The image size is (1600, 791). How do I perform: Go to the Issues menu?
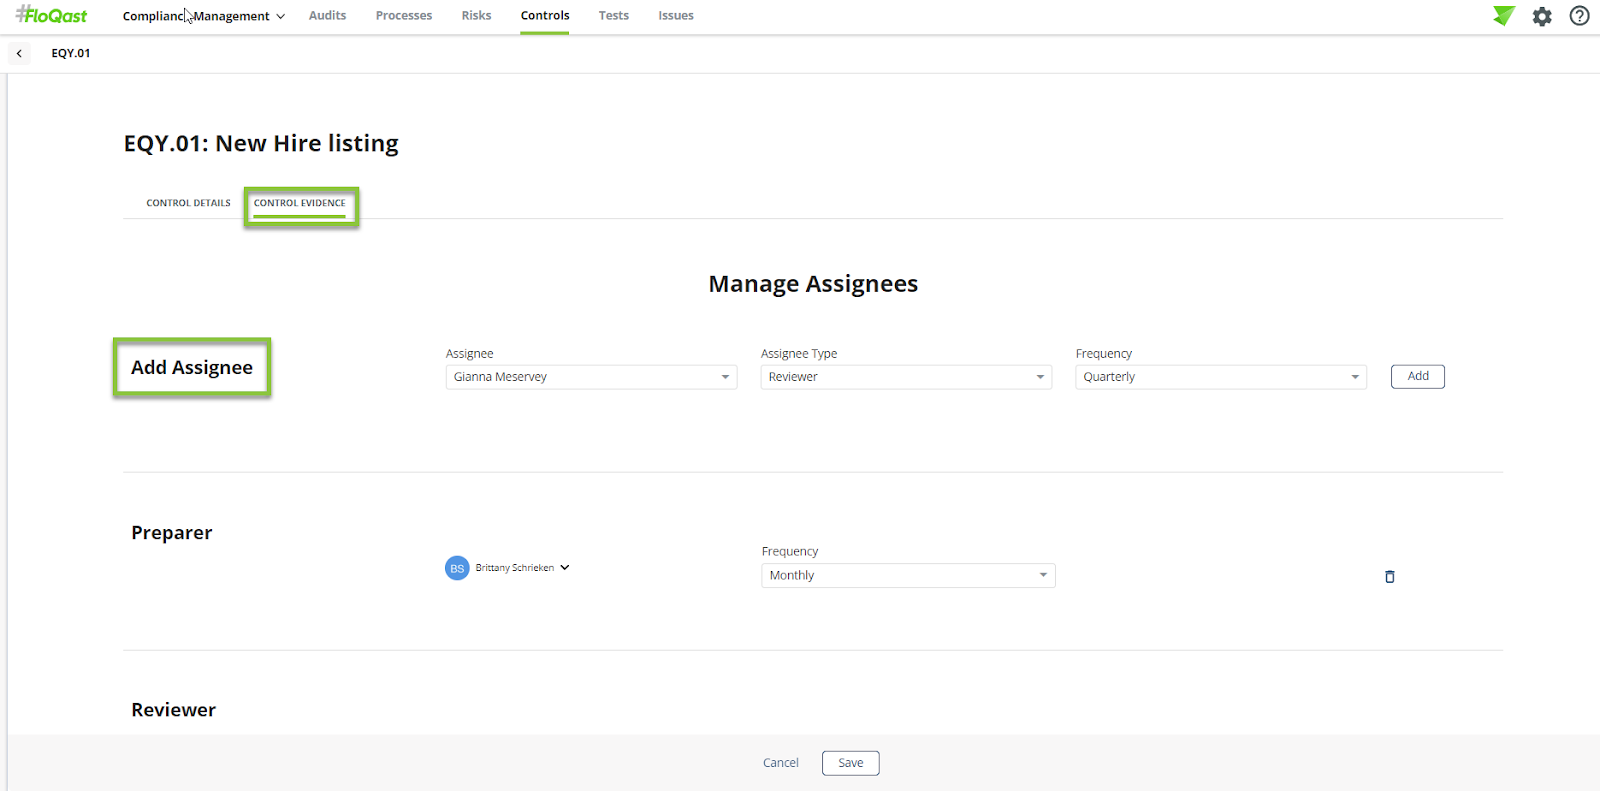pos(676,16)
